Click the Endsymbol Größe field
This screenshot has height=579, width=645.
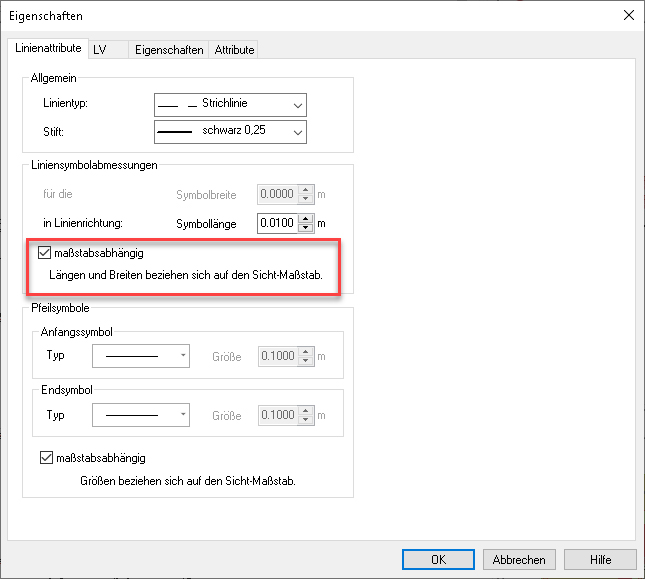pyautogui.click(x=278, y=415)
